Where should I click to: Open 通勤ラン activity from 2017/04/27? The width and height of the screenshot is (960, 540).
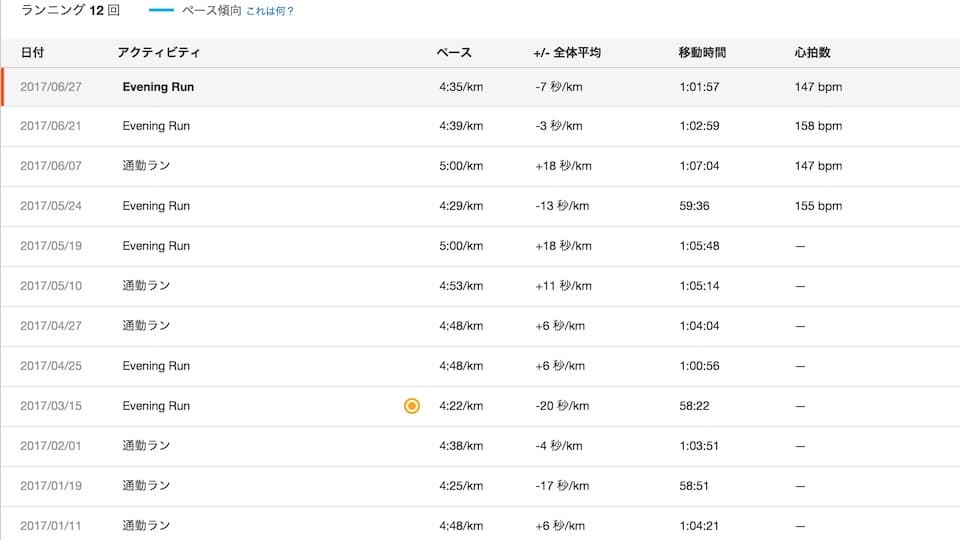(x=146, y=326)
